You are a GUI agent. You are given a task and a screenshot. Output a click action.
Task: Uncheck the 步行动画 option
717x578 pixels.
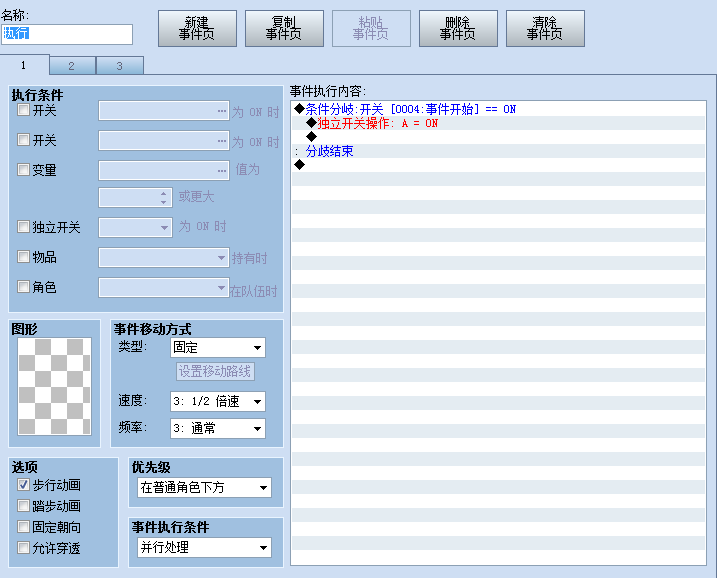point(23,485)
